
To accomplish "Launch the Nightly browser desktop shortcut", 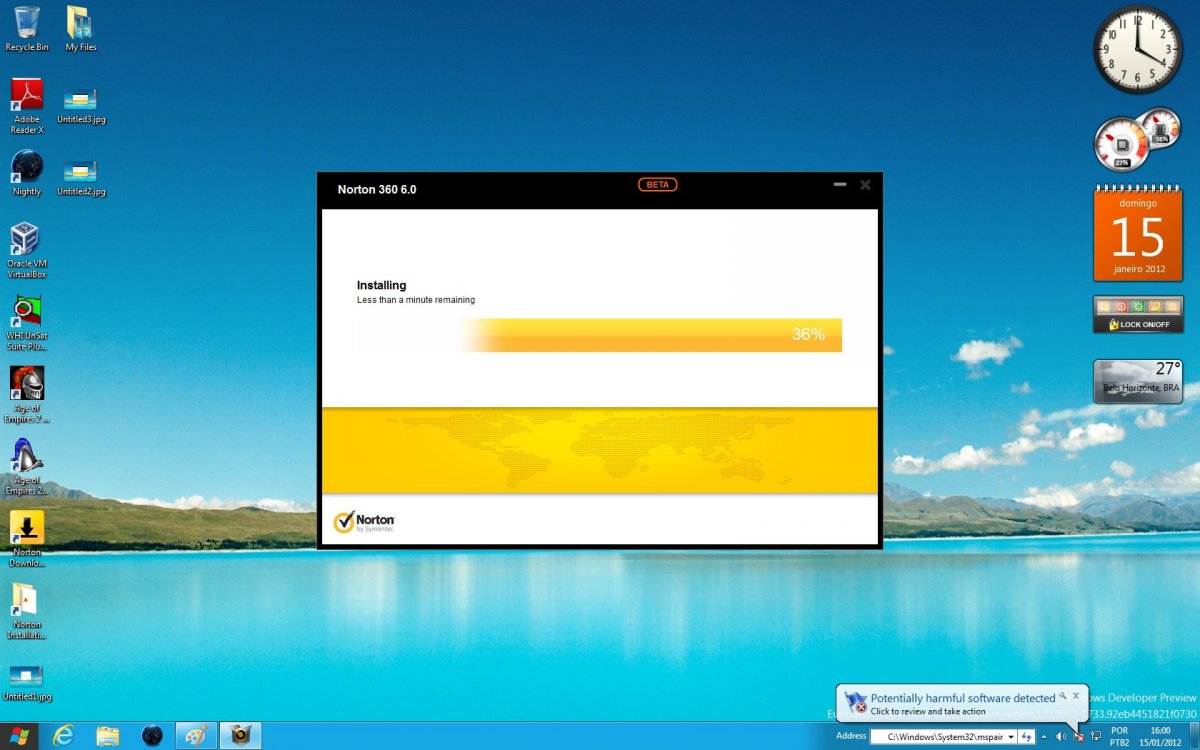I will [x=27, y=174].
